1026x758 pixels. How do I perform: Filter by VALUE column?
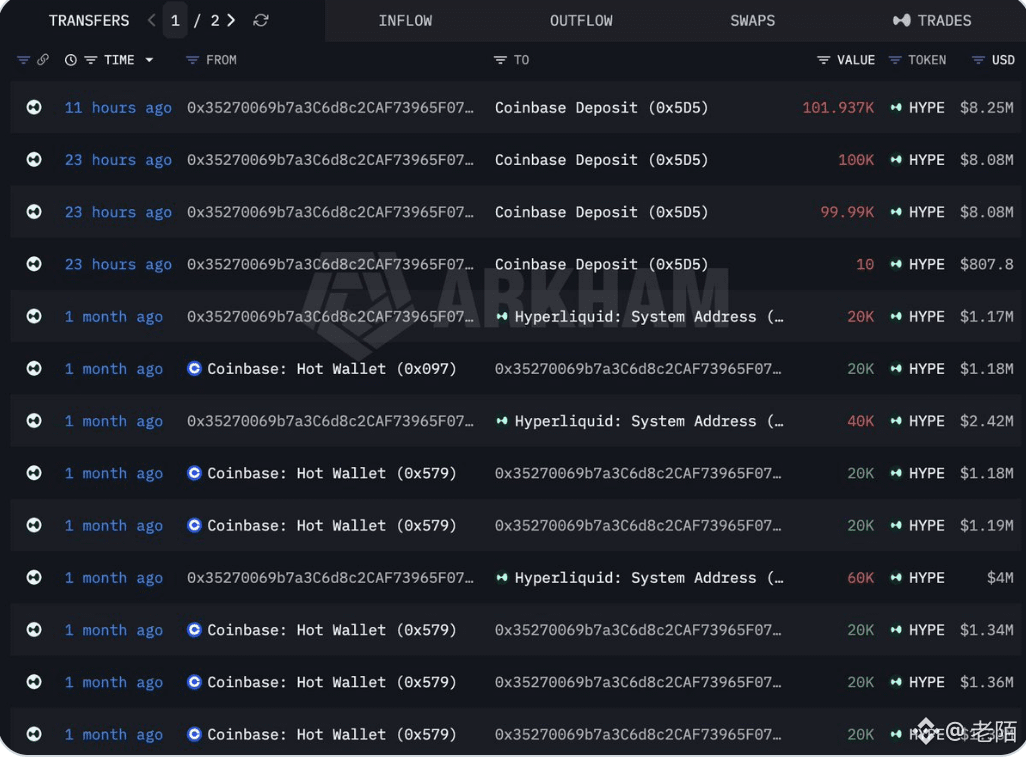(x=823, y=60)
